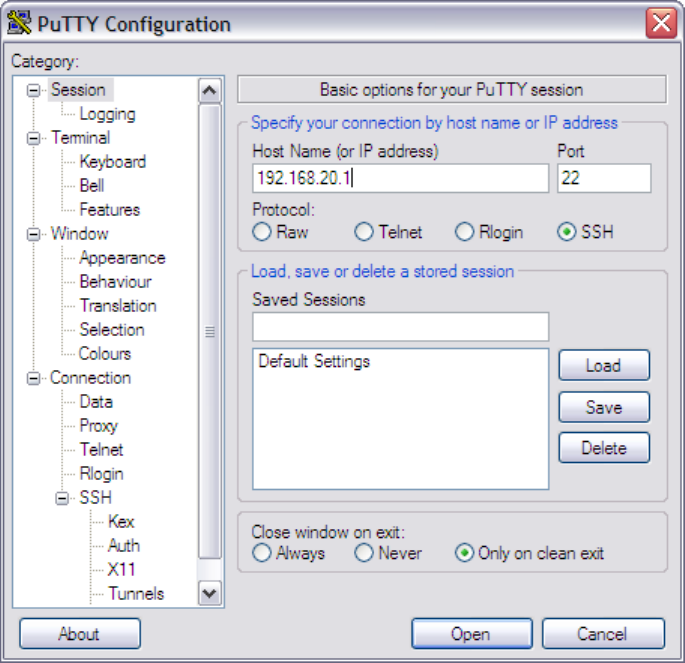Open the Colours category

coord(105,354)
